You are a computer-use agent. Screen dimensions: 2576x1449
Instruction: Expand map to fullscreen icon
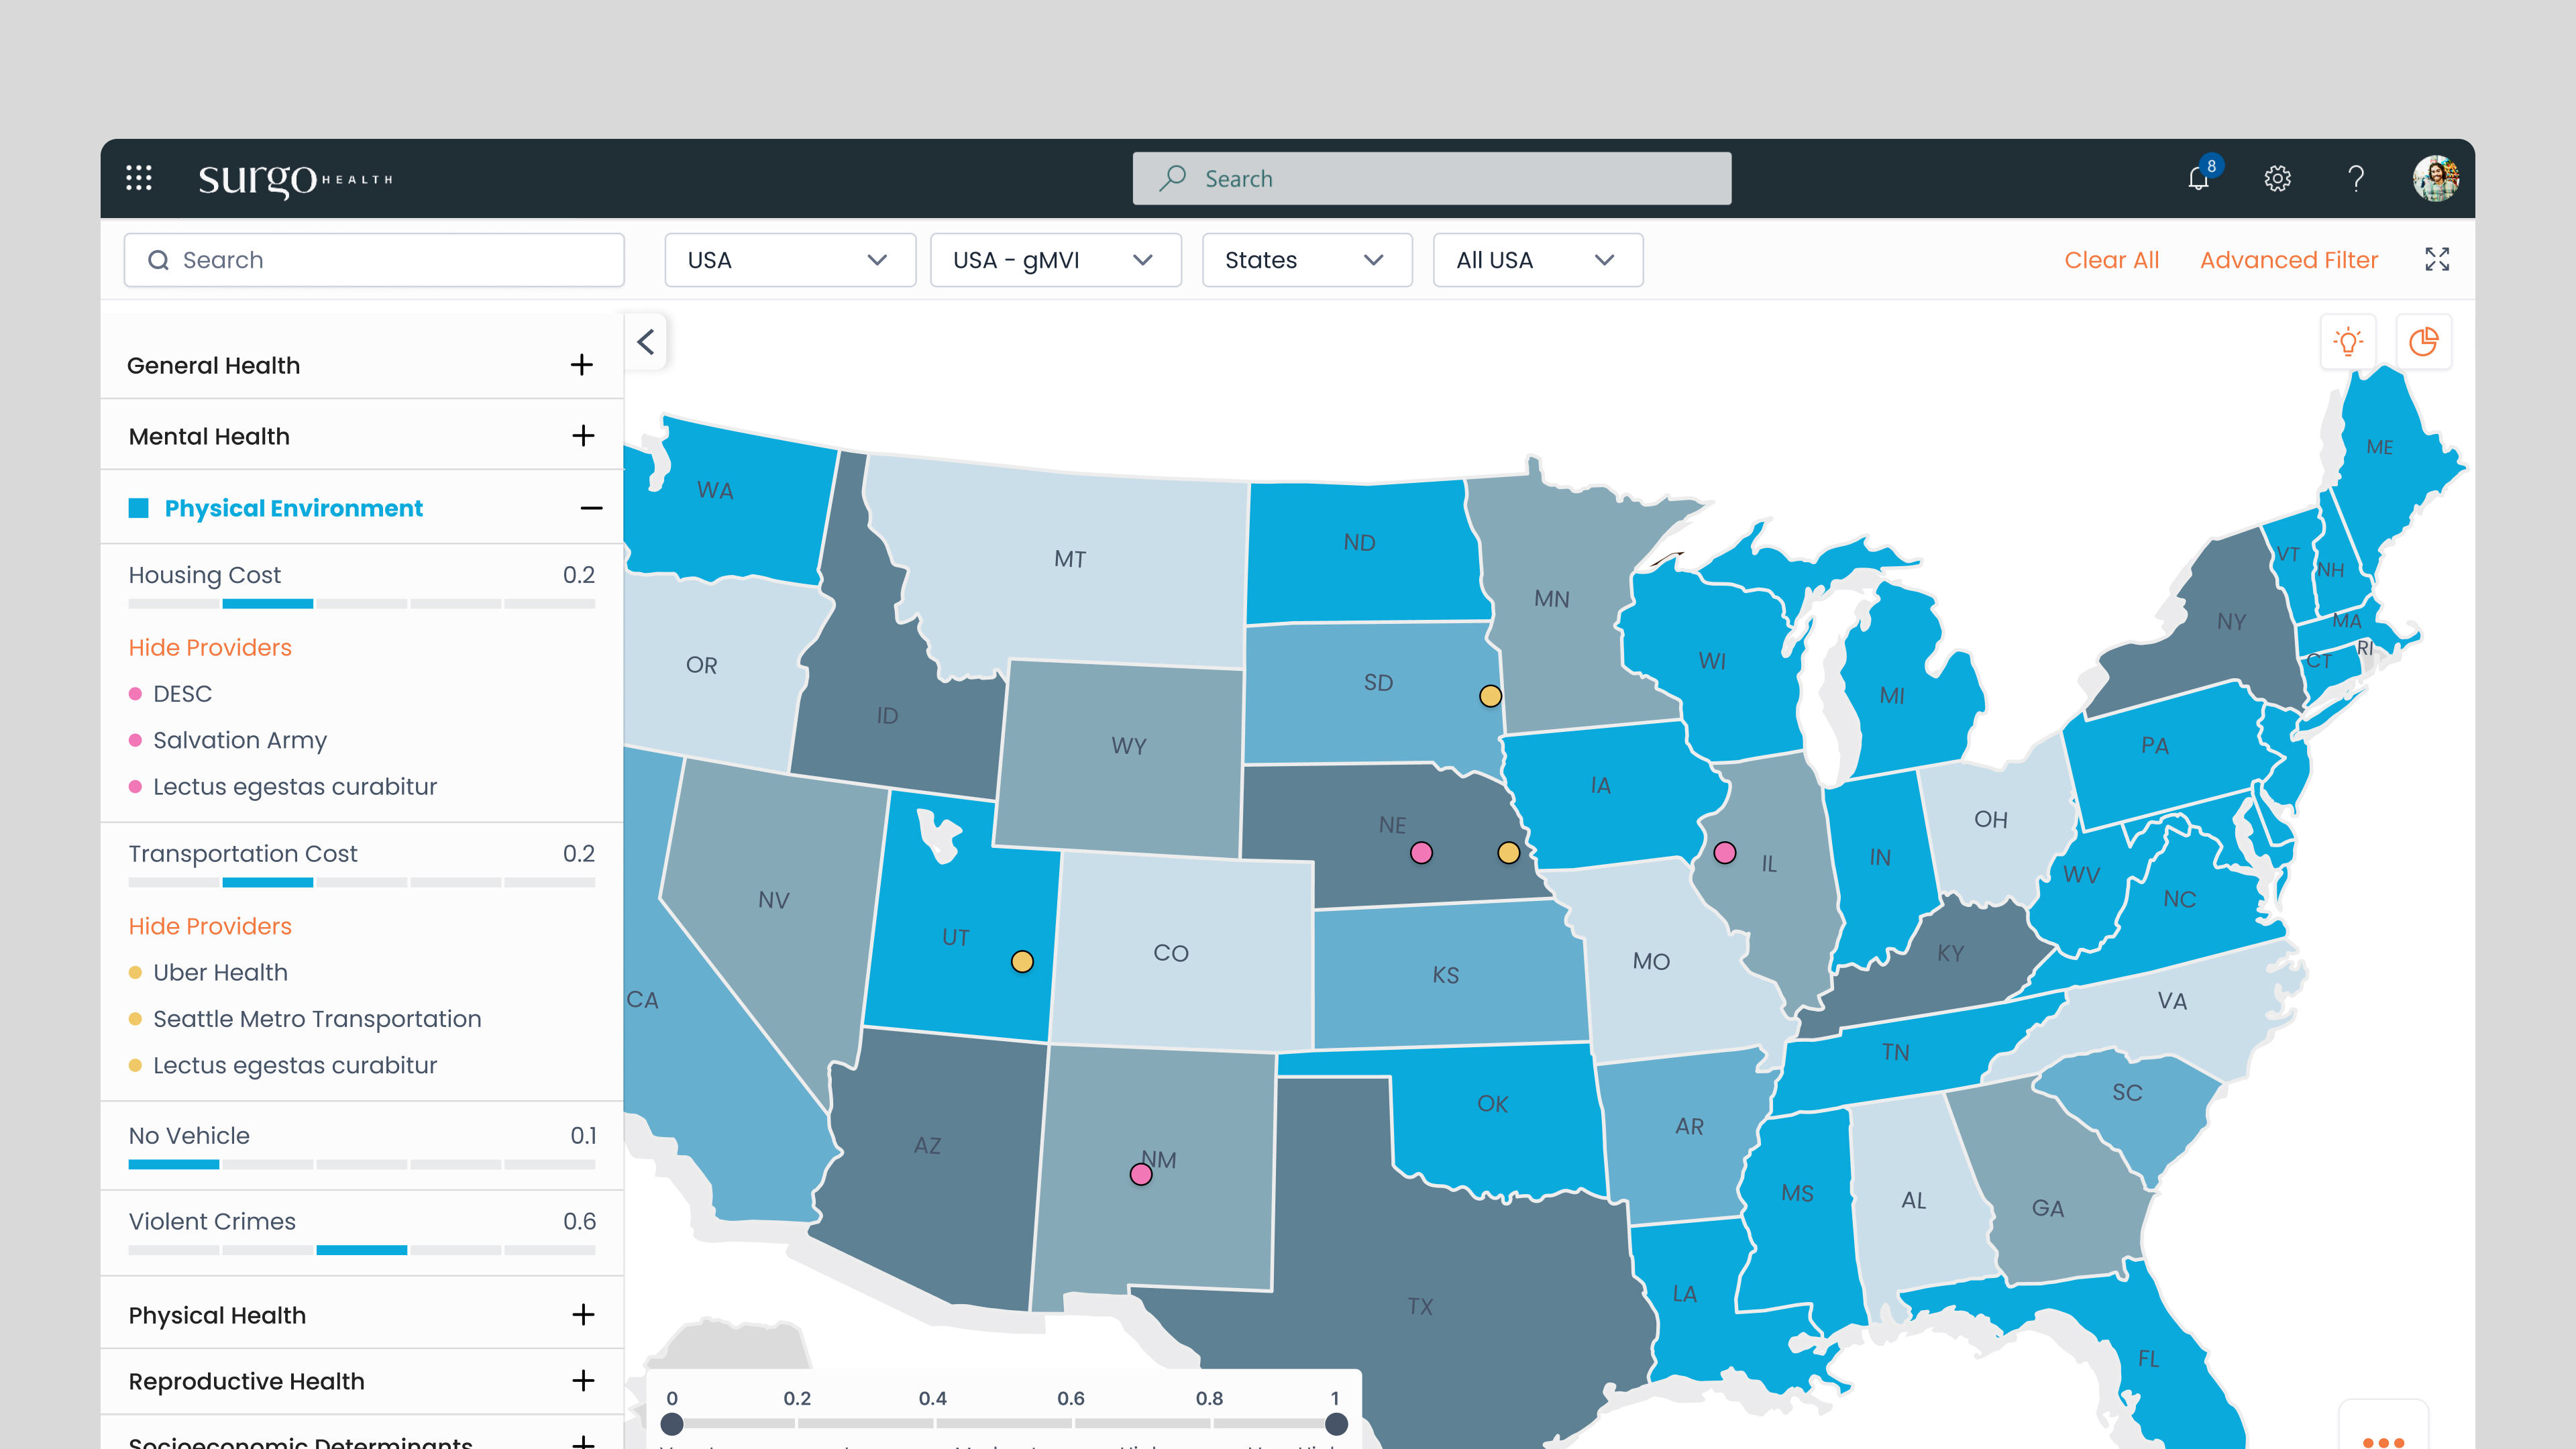2437,260
